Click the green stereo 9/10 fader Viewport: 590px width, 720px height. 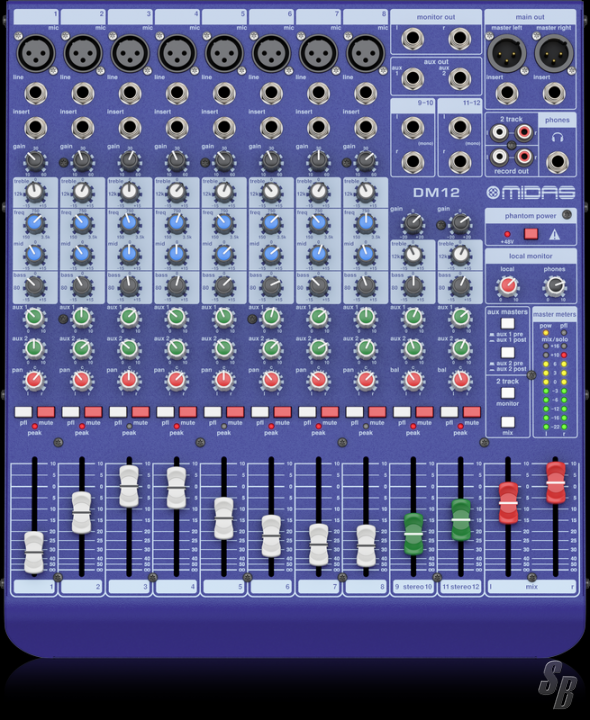tap(413, 534)
